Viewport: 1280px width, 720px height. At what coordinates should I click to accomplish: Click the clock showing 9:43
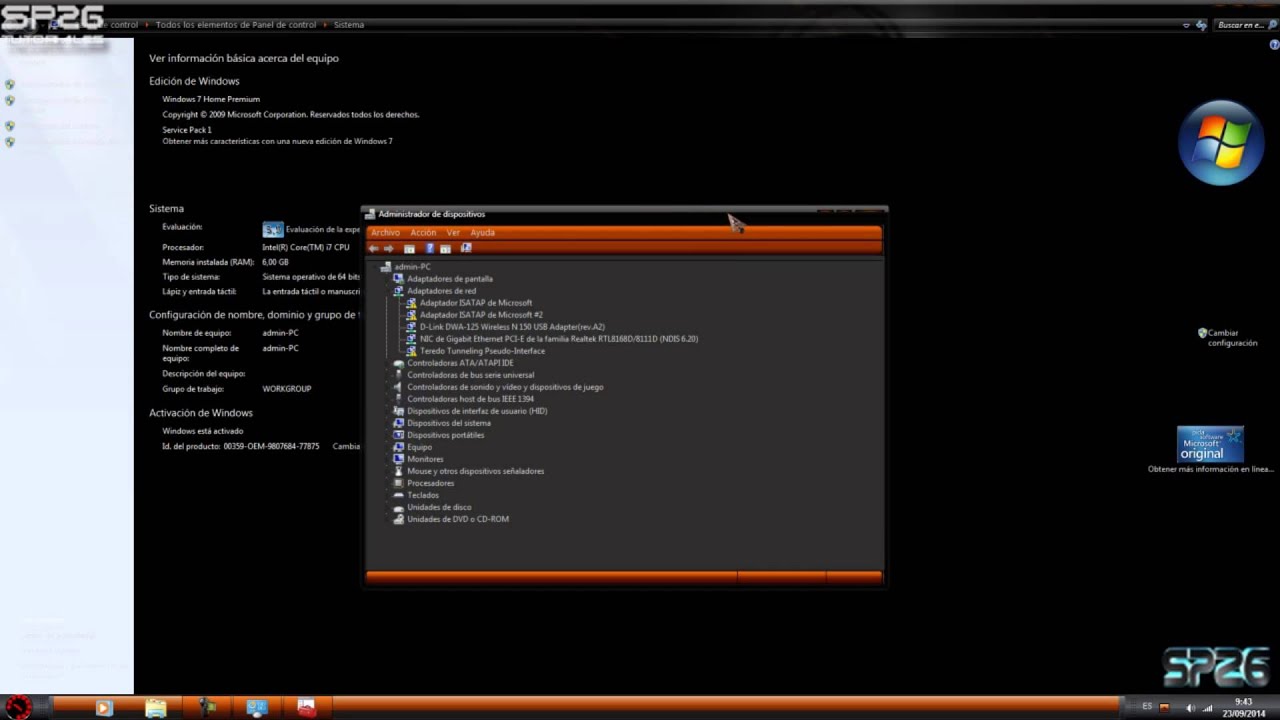pos(1244,702)
